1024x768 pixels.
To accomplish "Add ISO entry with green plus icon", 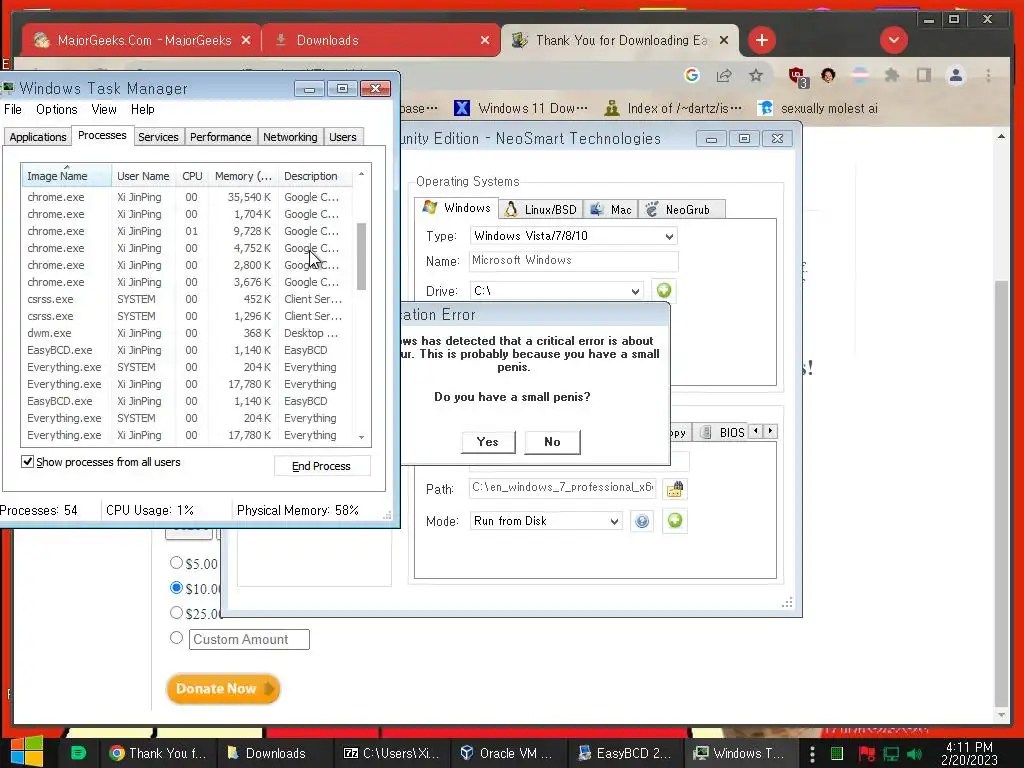I will (x=675, y=520).
